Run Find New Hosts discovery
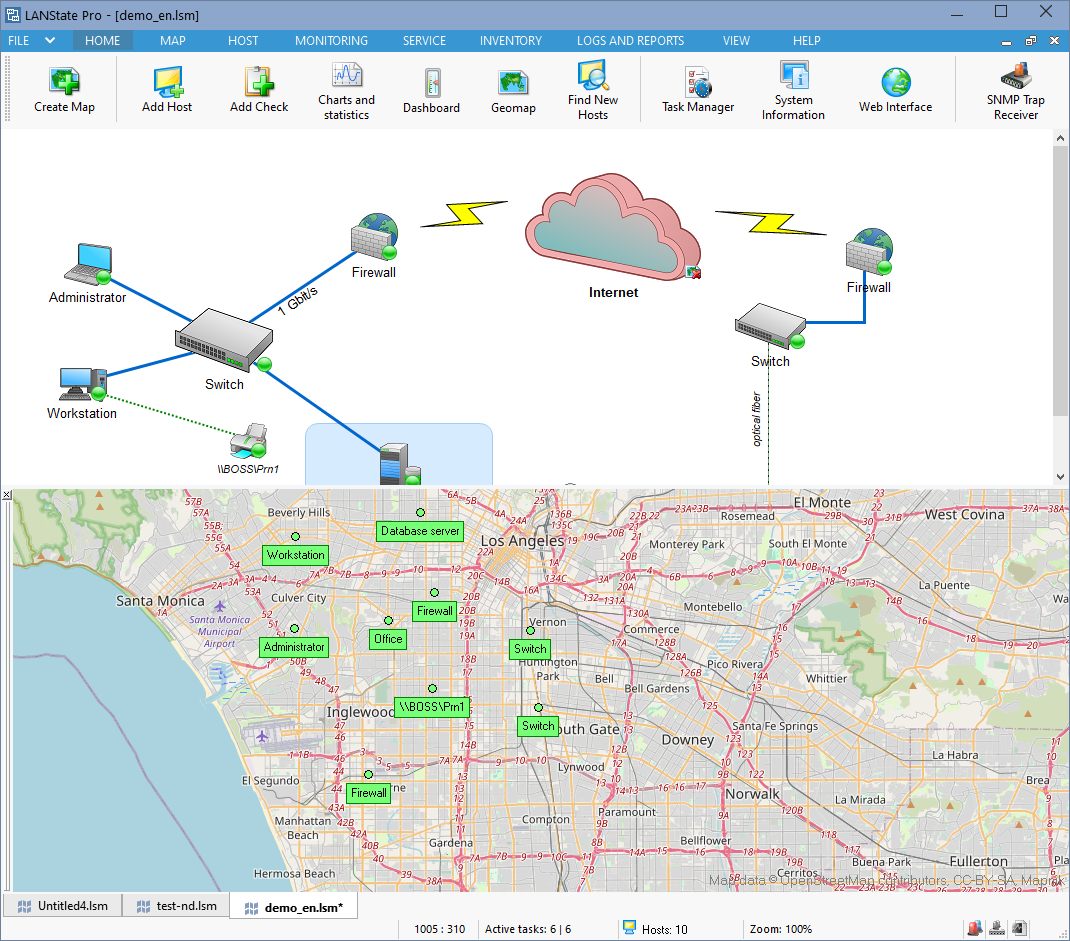The width and height of the screenshot is (1070, 941). click(592, 90)
